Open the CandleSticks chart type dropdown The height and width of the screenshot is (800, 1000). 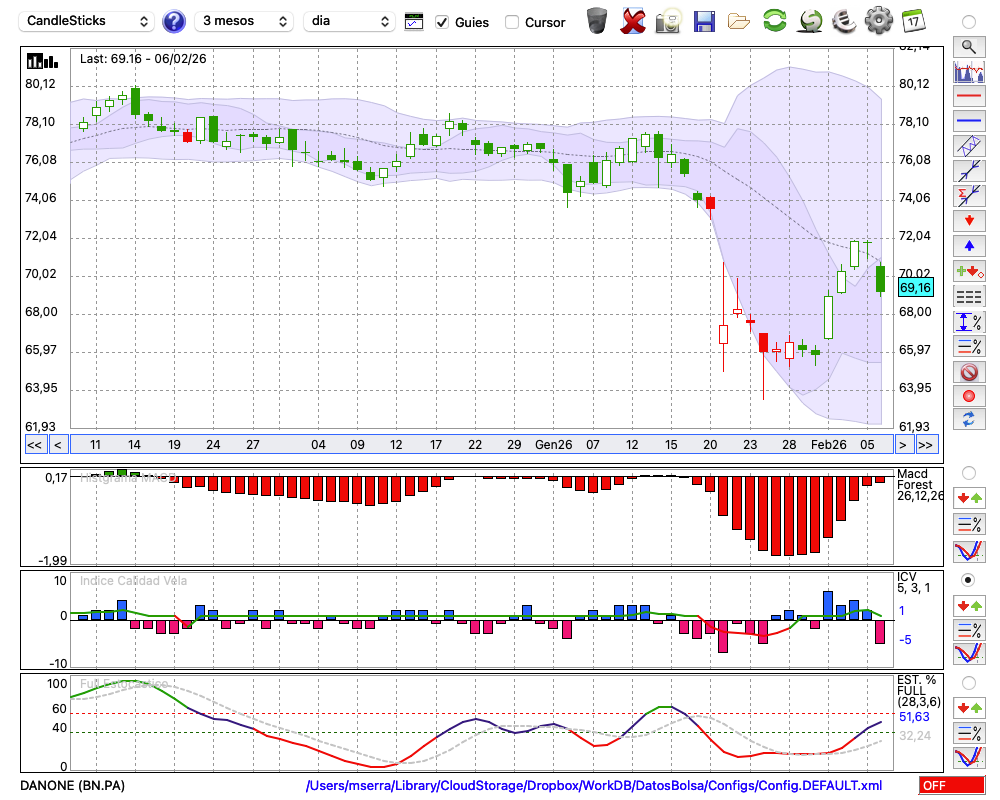coord(88,21)
